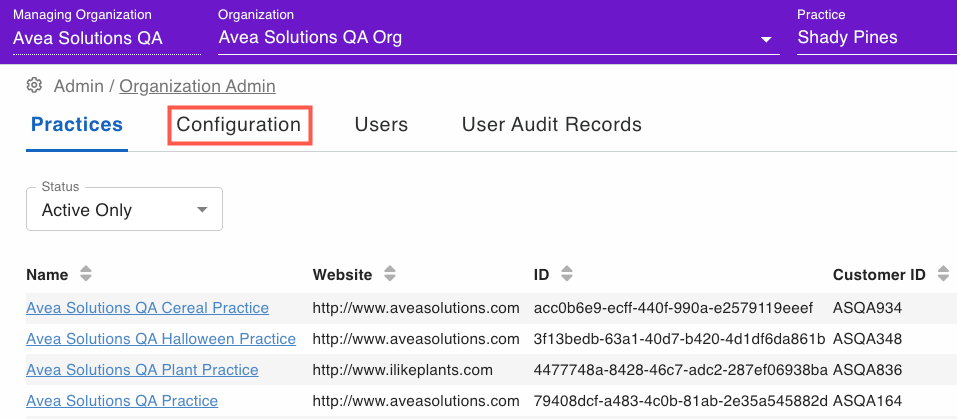
Task: Expand the Organization dropdown arrow
Action: point(765,40)
